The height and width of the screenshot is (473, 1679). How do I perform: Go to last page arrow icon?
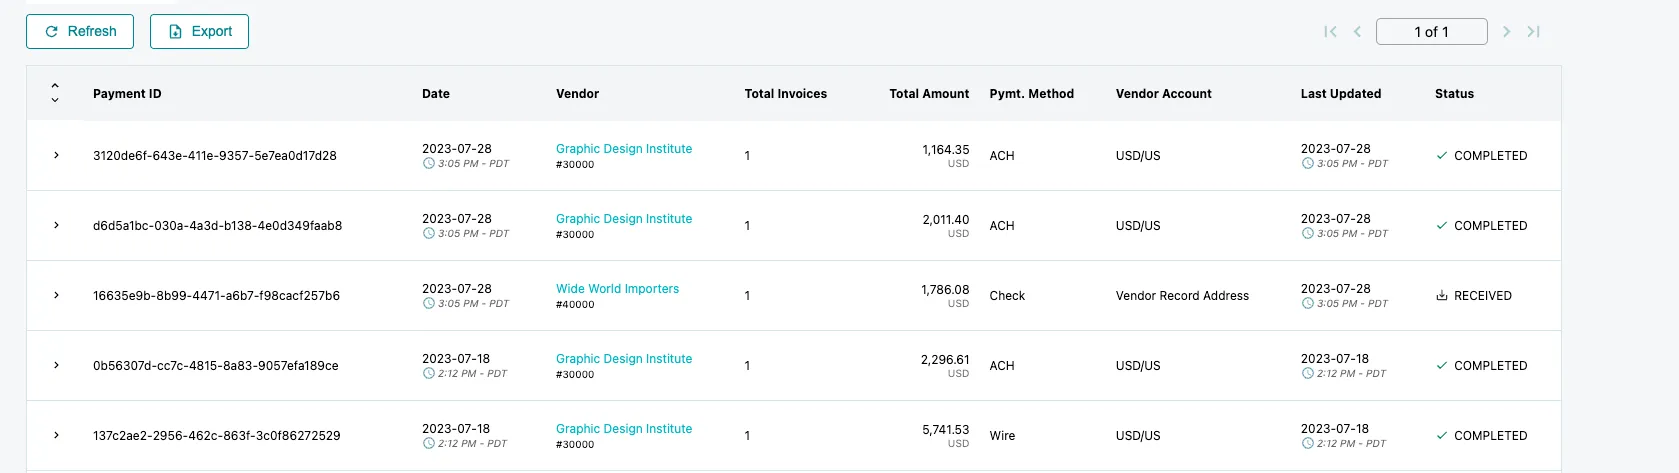pyautogui.click(x=1533, y=32)
